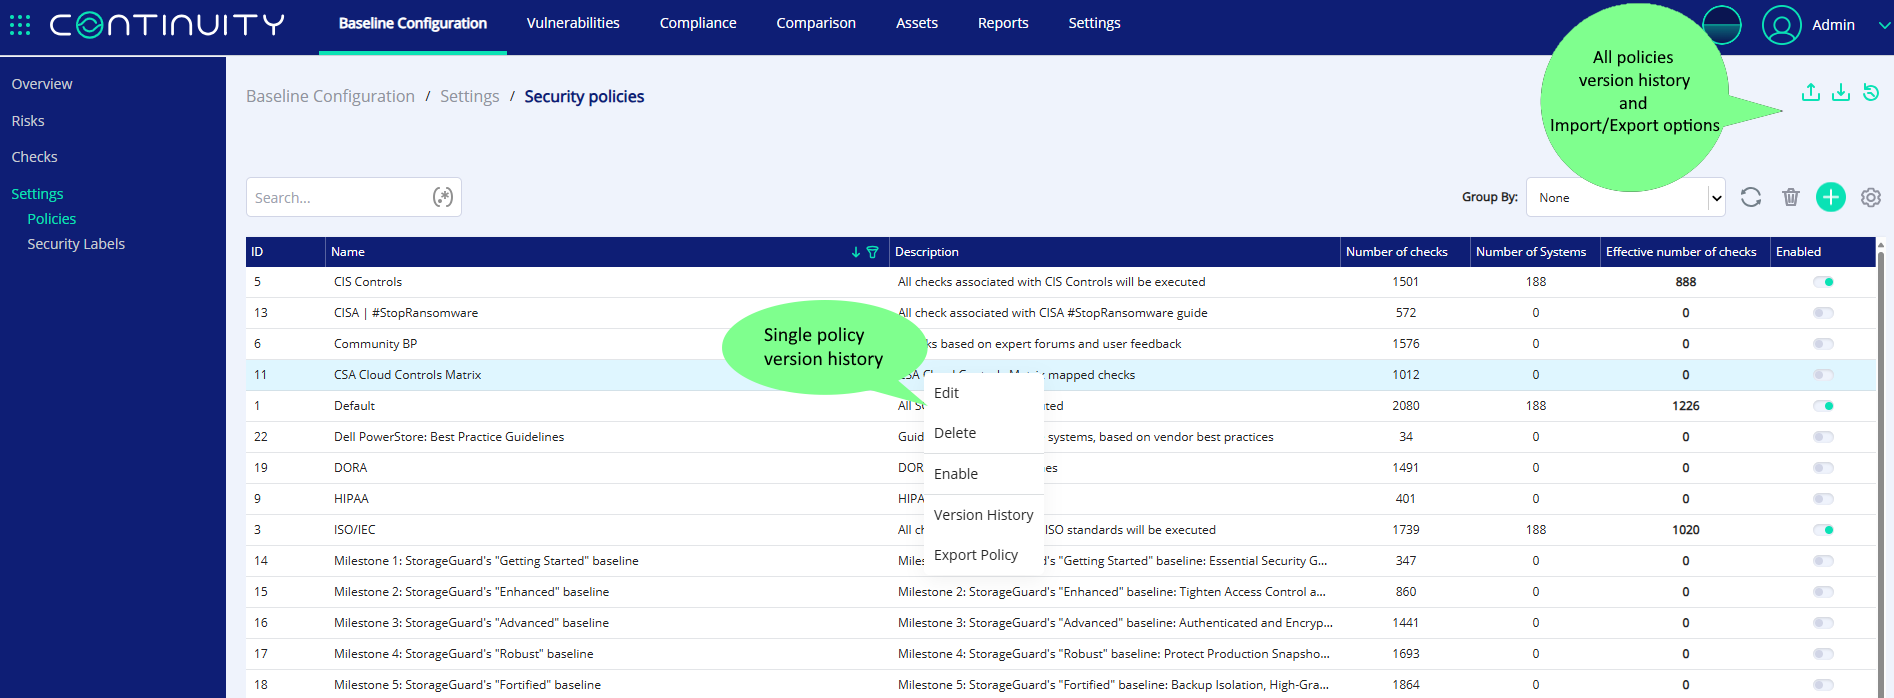Switch to the Reports tab

[1003, 23]
